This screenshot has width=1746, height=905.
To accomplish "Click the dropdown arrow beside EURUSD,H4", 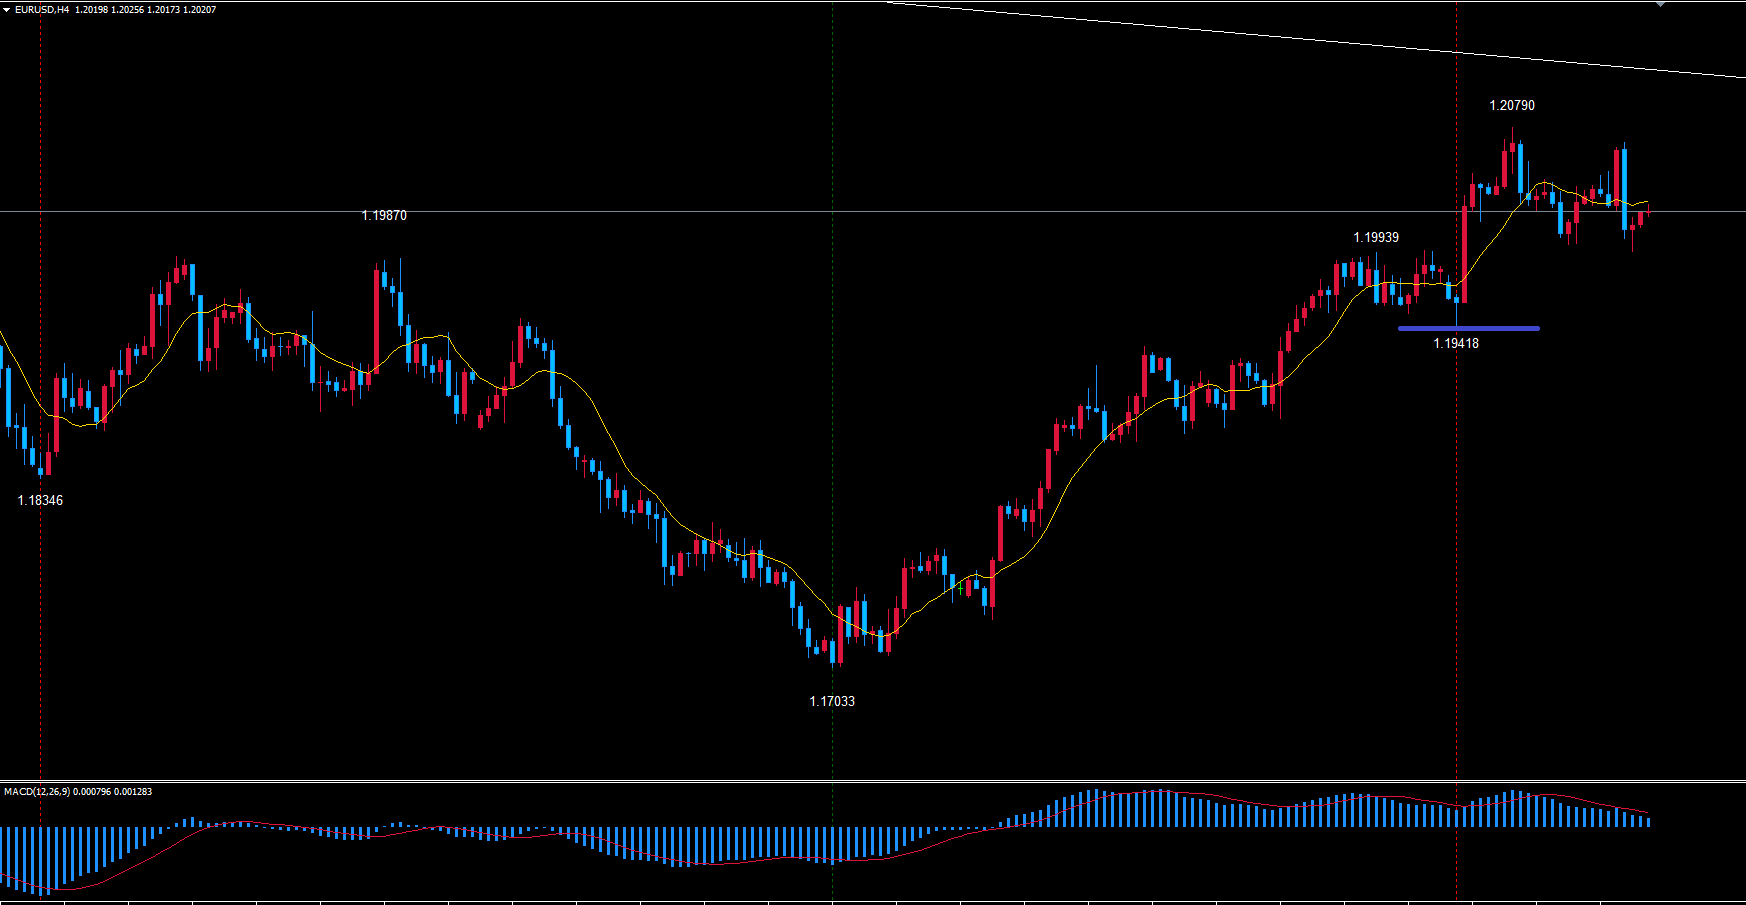I will tap(7, 10).
